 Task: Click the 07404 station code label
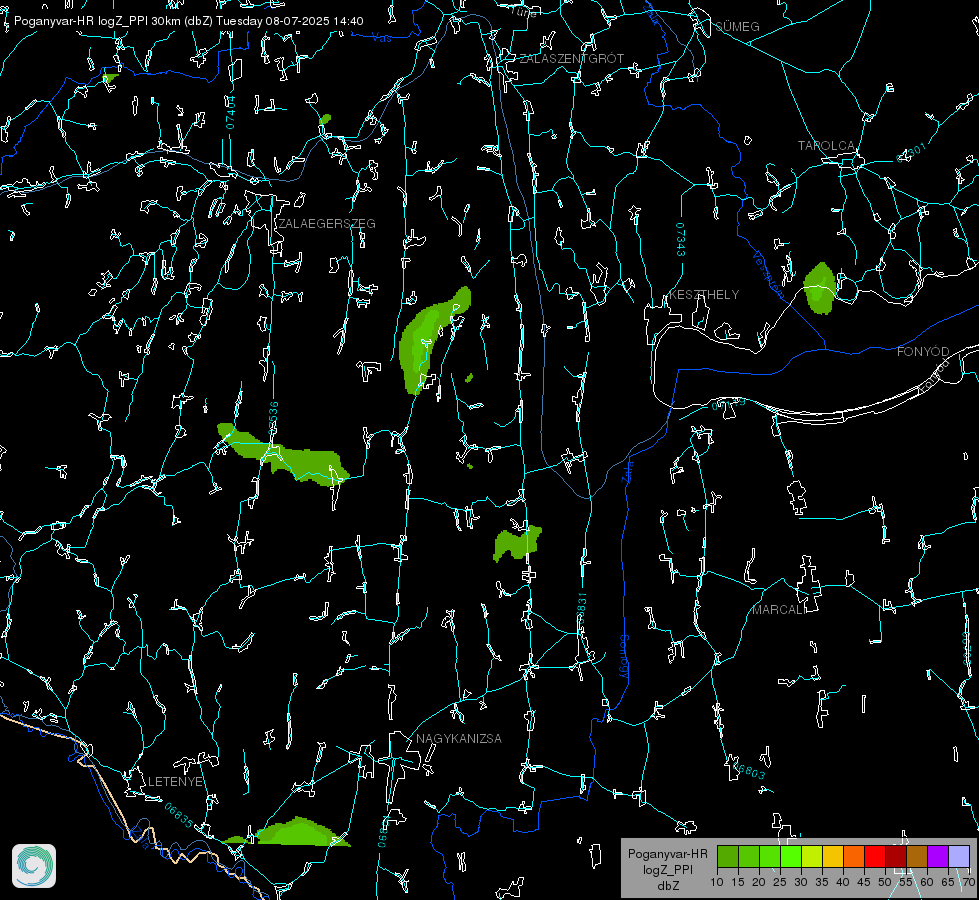coord(230,113)
